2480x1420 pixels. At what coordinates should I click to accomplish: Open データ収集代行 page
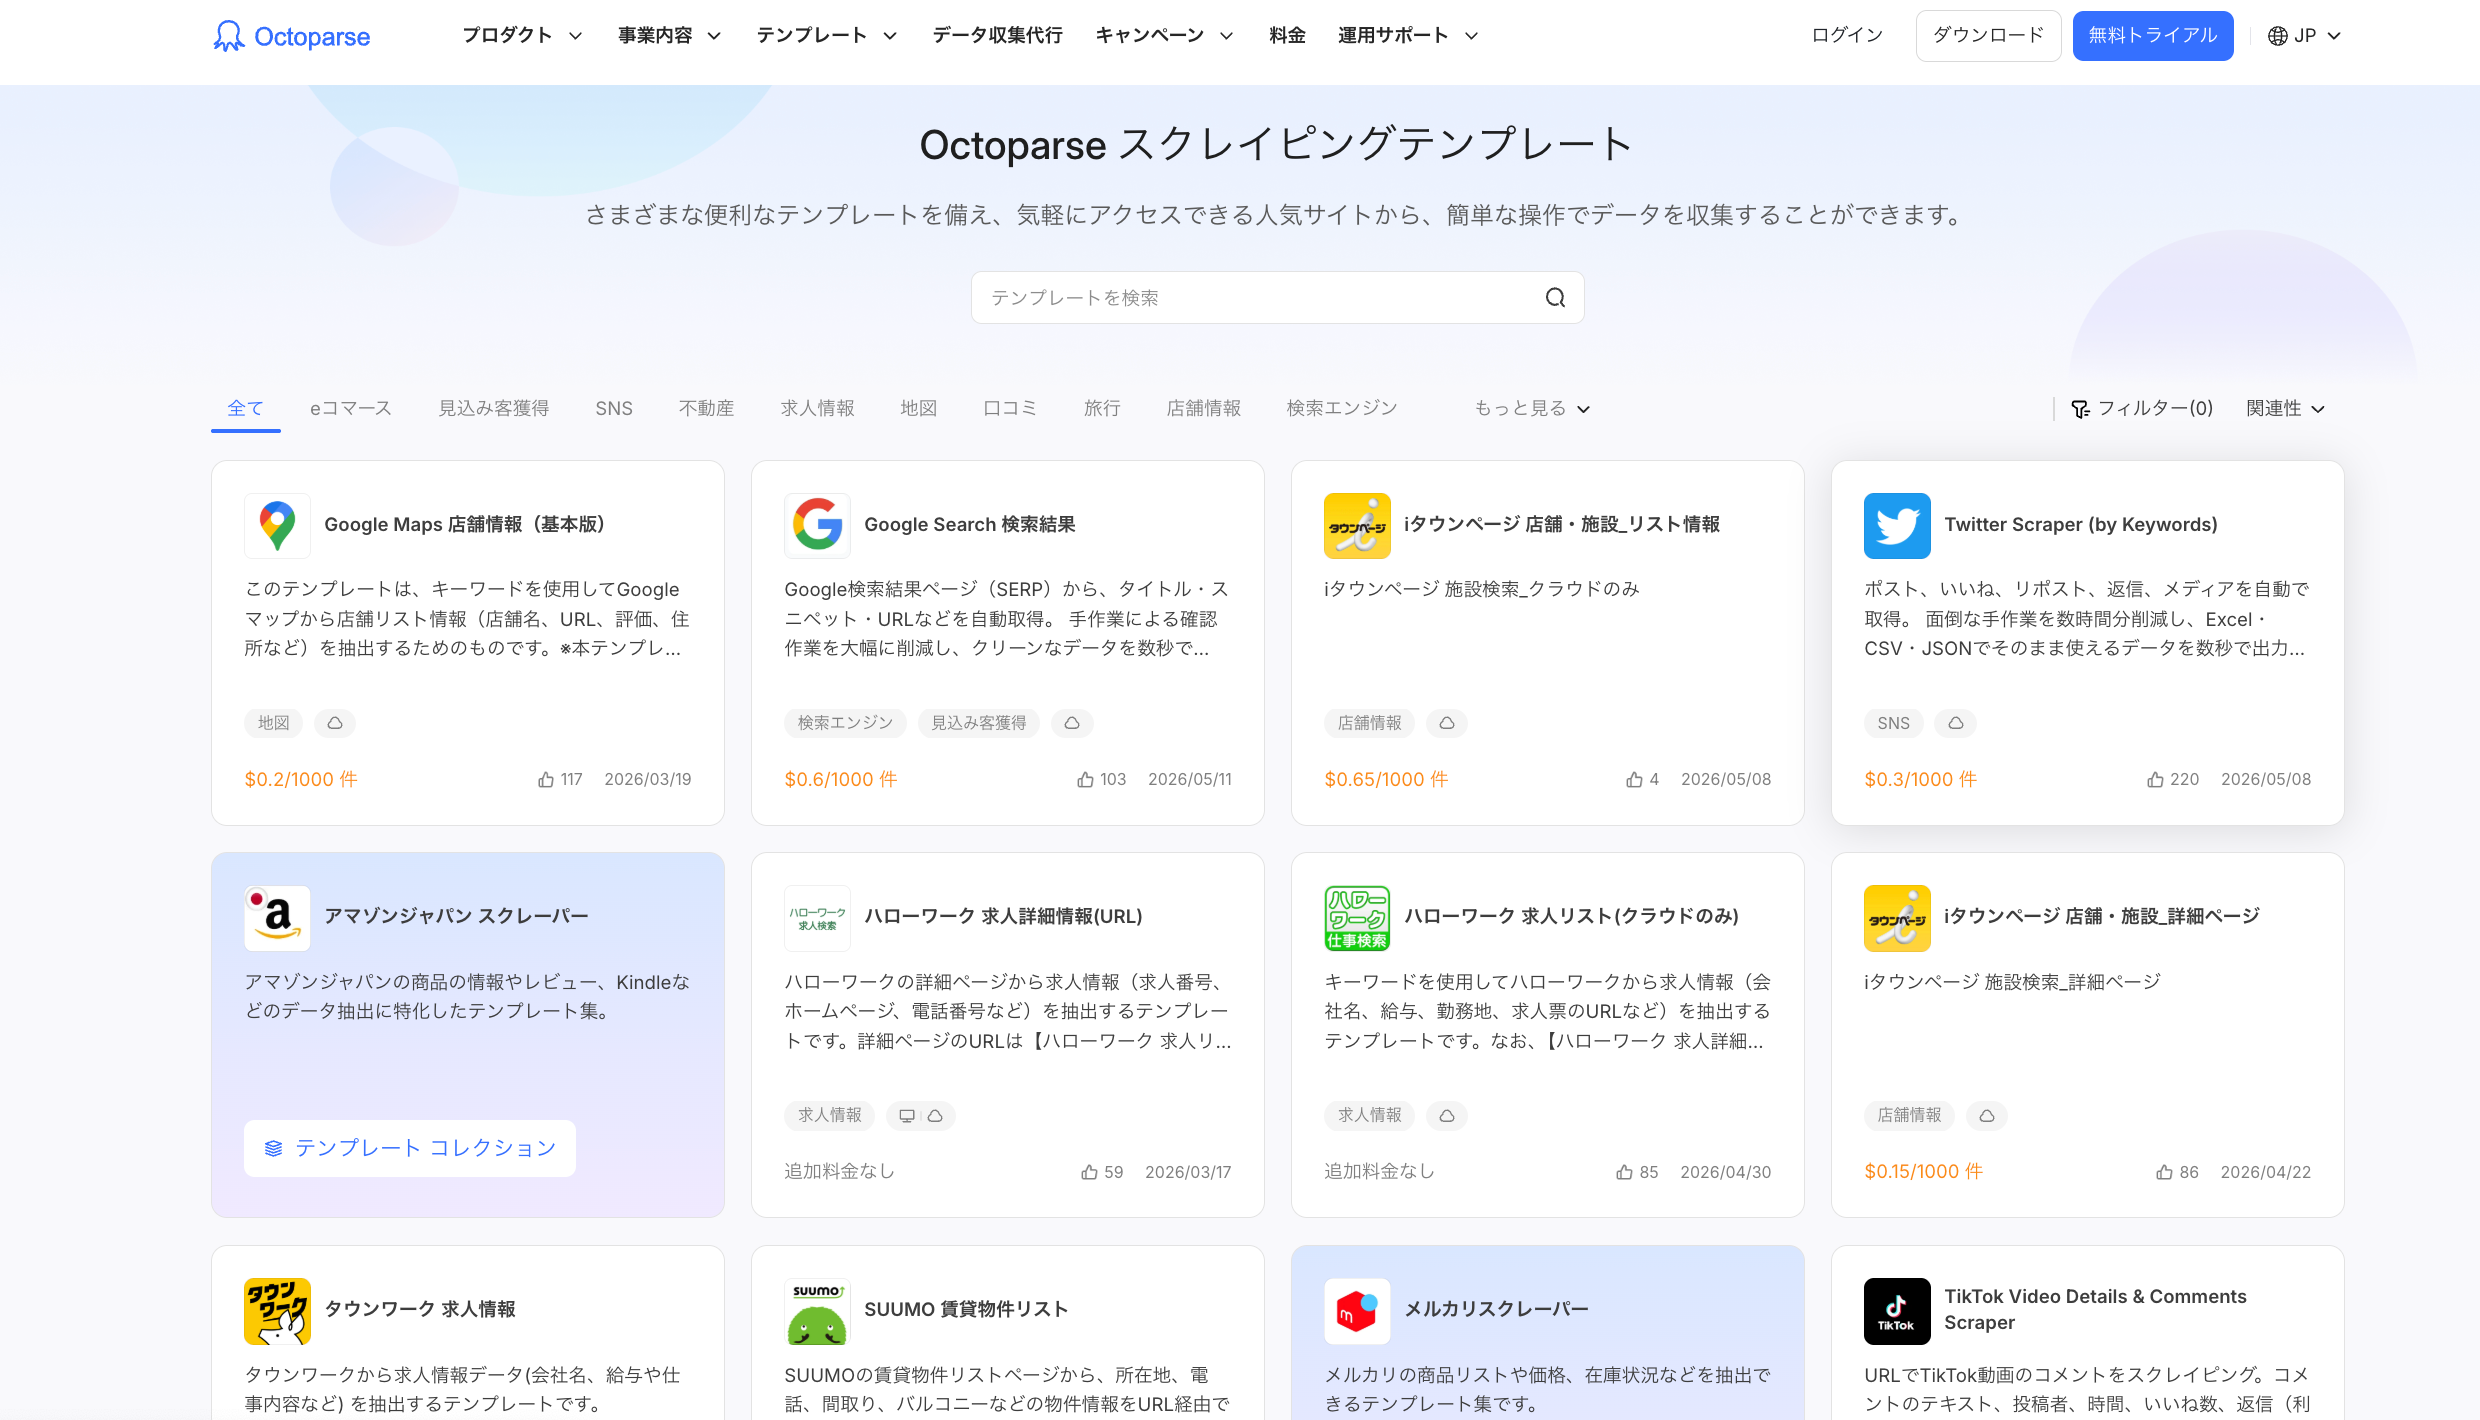point(997,36)
